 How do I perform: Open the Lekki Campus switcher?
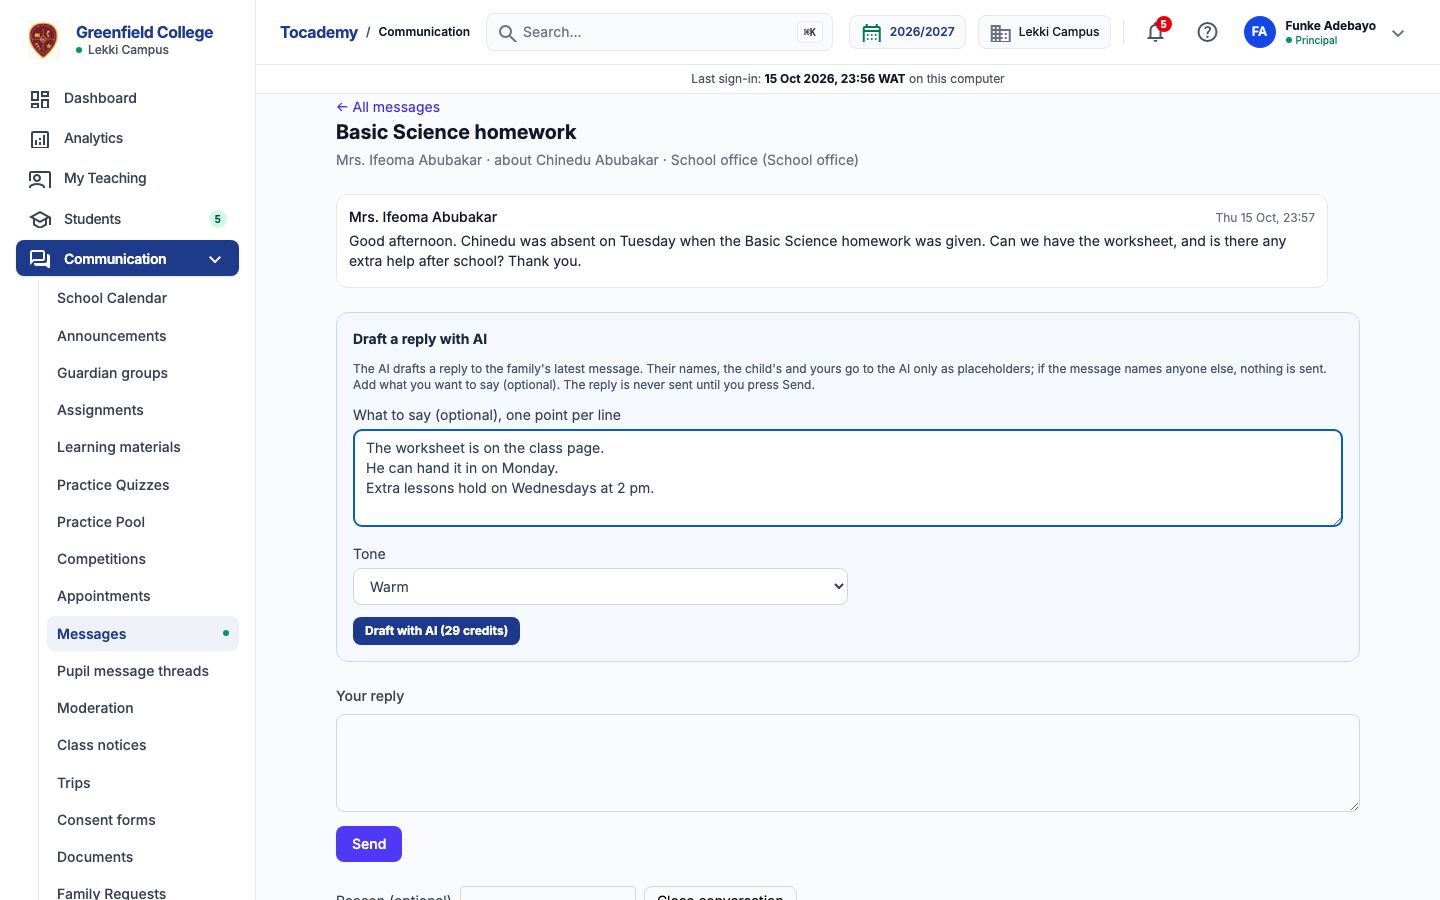(x=1045, y=32)
